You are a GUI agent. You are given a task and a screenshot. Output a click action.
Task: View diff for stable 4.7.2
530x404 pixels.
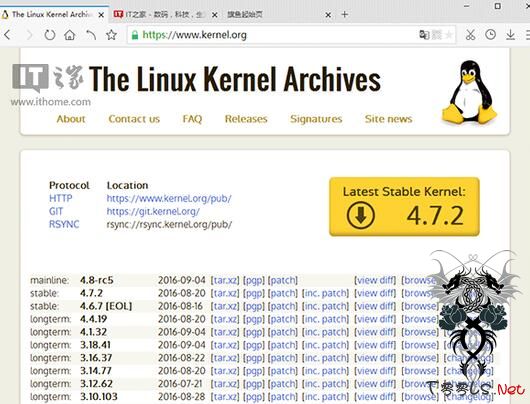click(375, 293)
